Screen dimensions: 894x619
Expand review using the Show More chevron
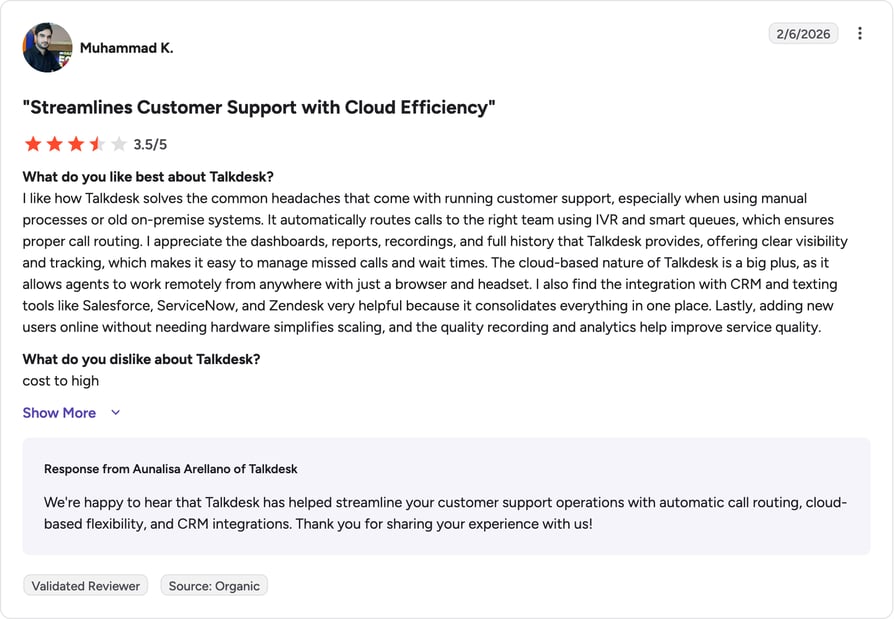pyautogui.click(x=116, y=413)
